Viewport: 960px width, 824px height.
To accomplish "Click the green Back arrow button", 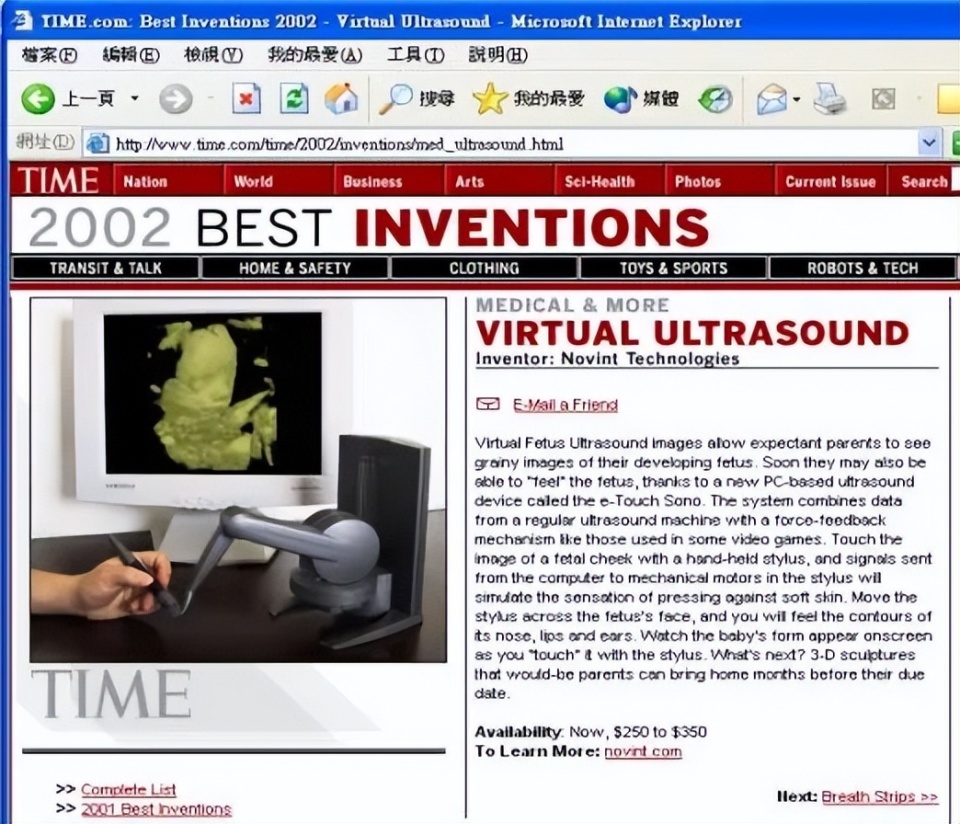I will point(38,99).
